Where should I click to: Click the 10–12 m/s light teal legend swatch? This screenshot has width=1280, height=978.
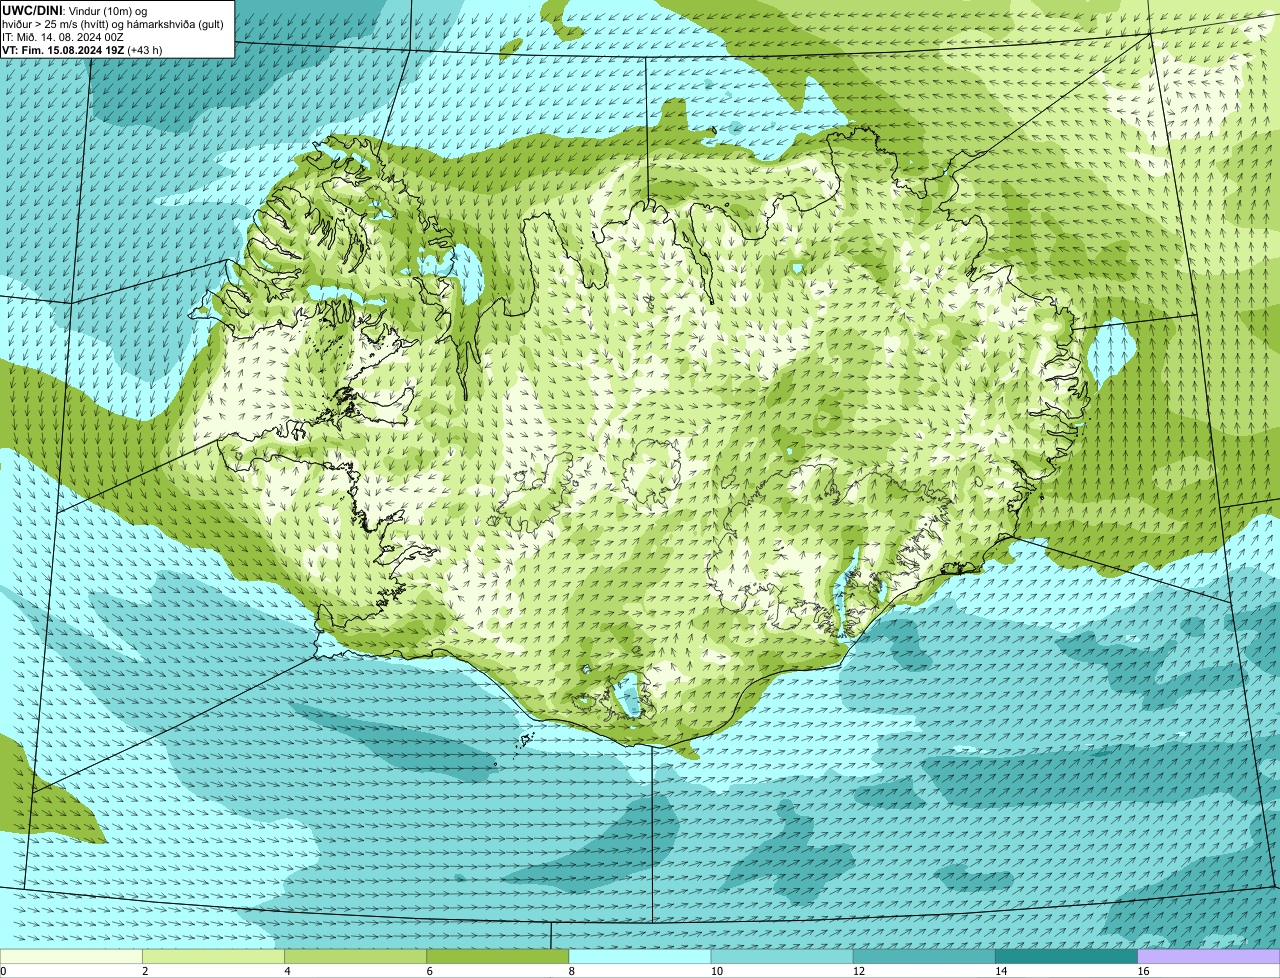click(782, 956)
